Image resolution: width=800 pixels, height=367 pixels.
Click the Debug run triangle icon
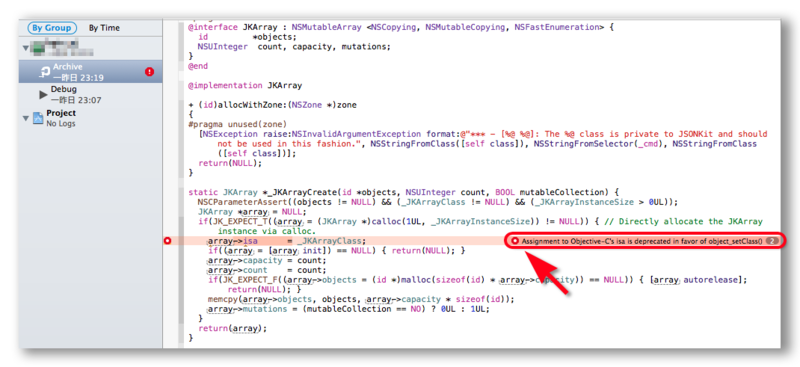[x=43, y=95]
